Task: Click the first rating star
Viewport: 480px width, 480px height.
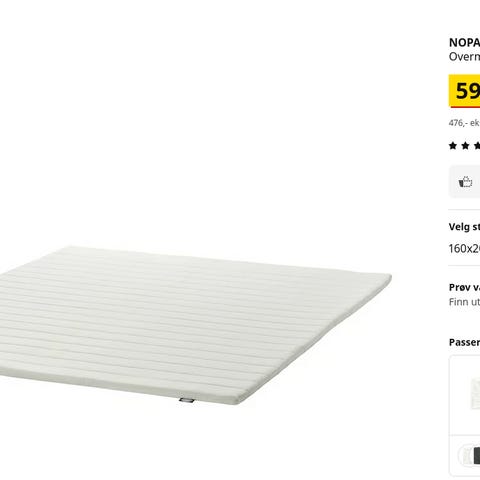Action: pyautogui.click(x=453, y=145)
